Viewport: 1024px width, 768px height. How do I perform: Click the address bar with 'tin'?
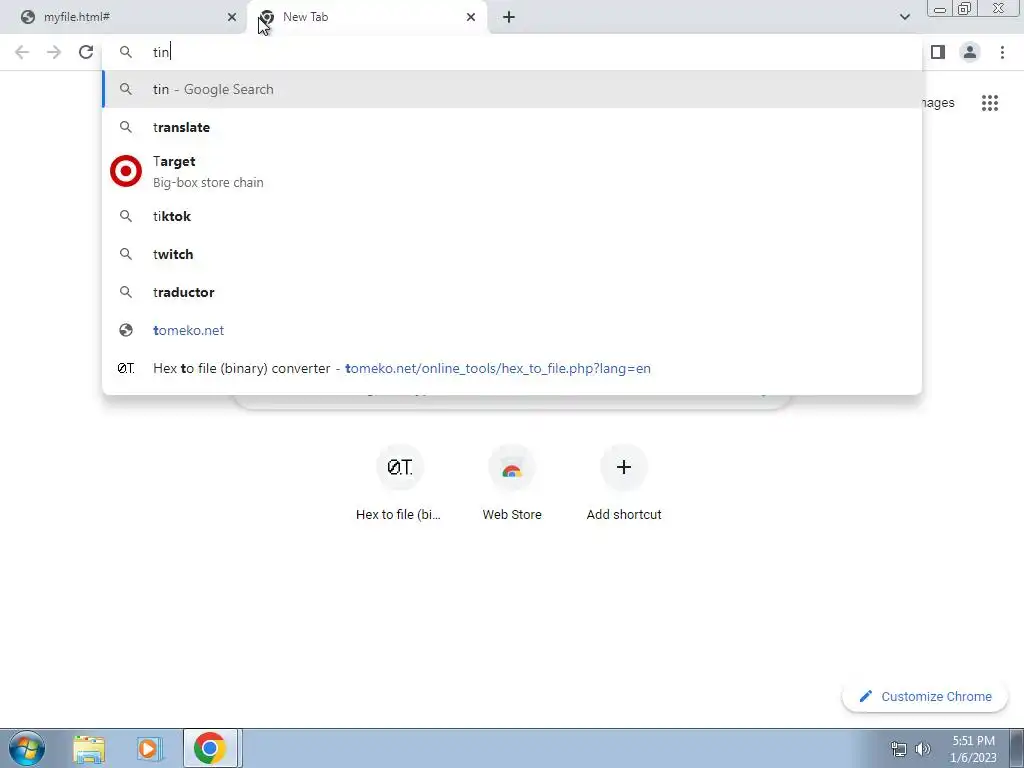coord(512,52)
